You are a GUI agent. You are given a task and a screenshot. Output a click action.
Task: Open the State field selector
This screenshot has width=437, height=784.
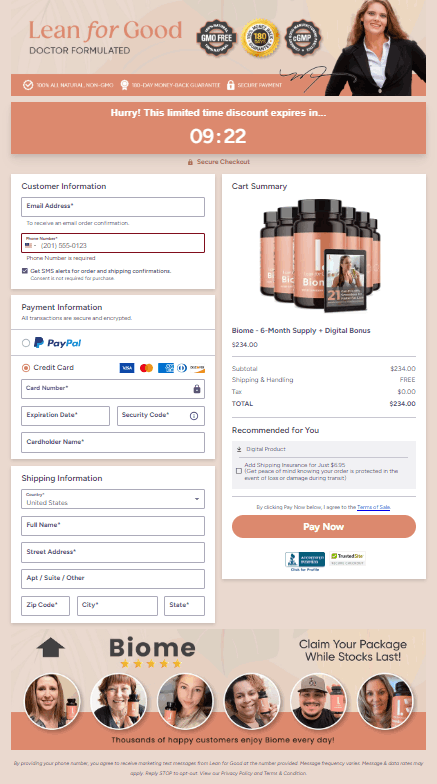point(184,606)
